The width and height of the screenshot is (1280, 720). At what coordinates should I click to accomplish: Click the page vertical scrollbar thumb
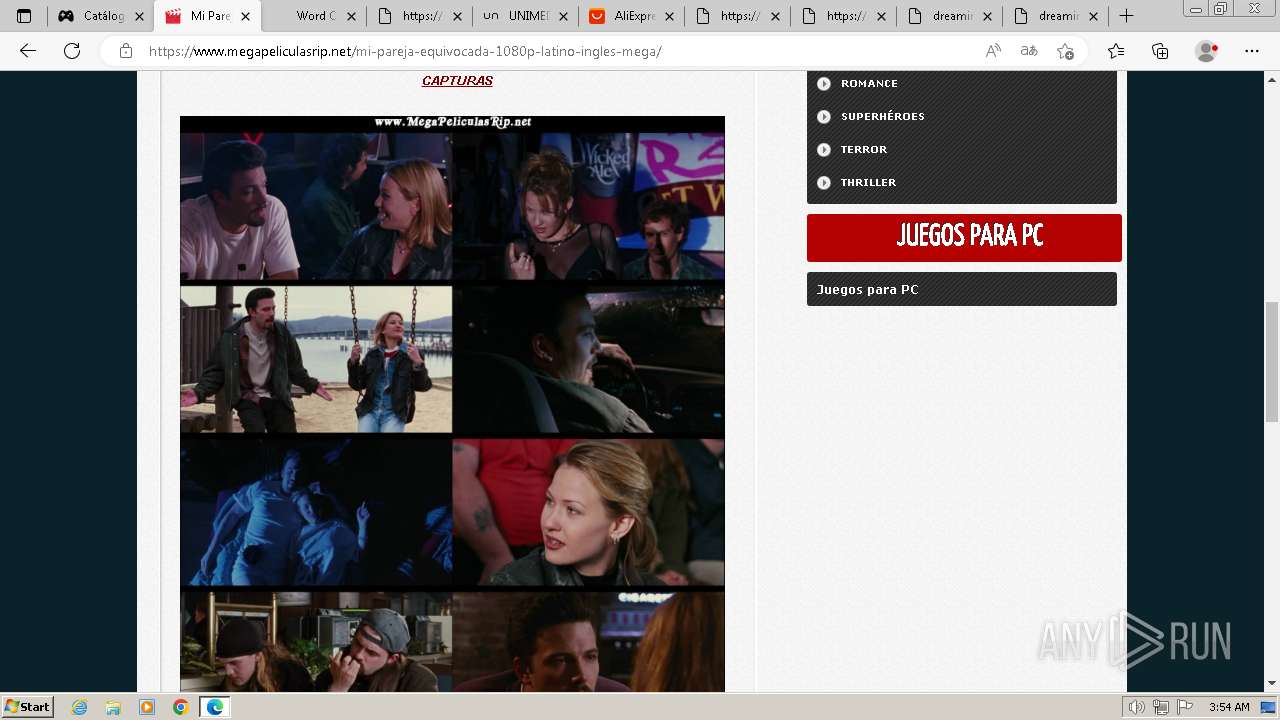(x=1272, y=361)
